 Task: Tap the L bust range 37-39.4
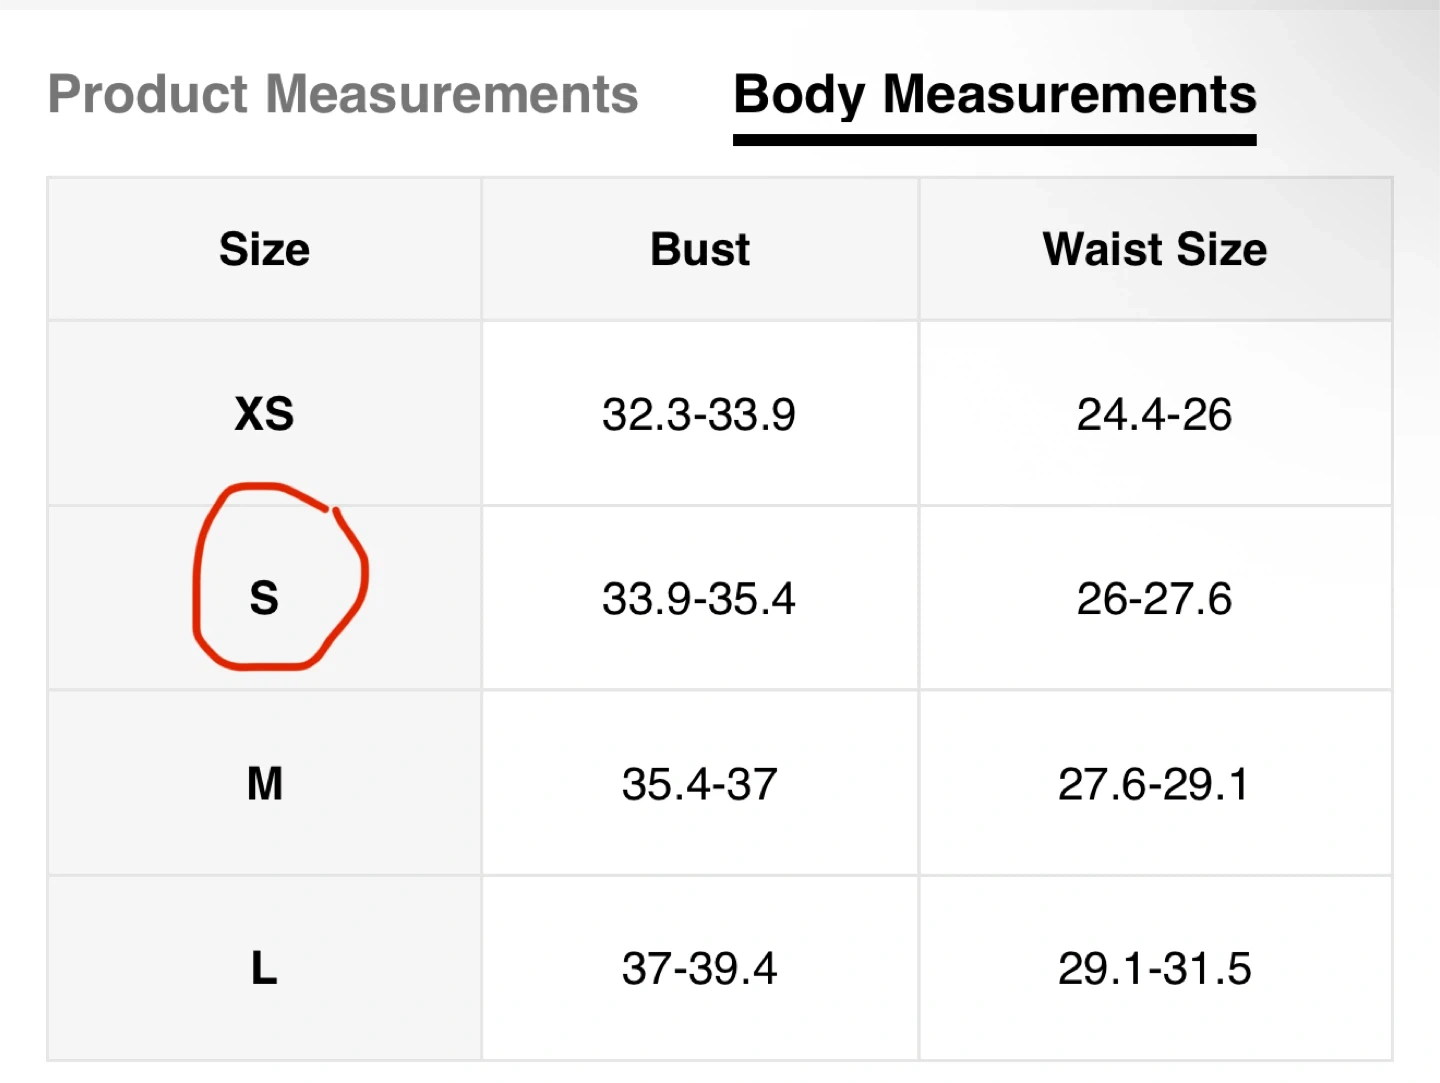698,969
